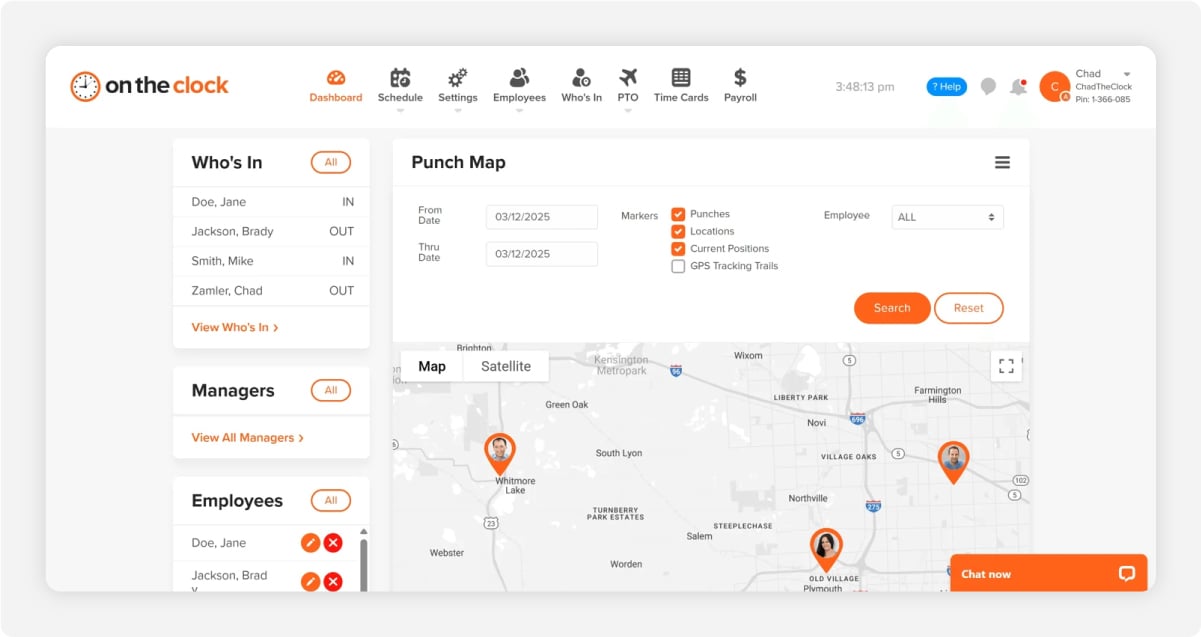Screen dimensions: 1201x637
Task: Open the PTO airplane icon
Action: (x=628, y=77)
